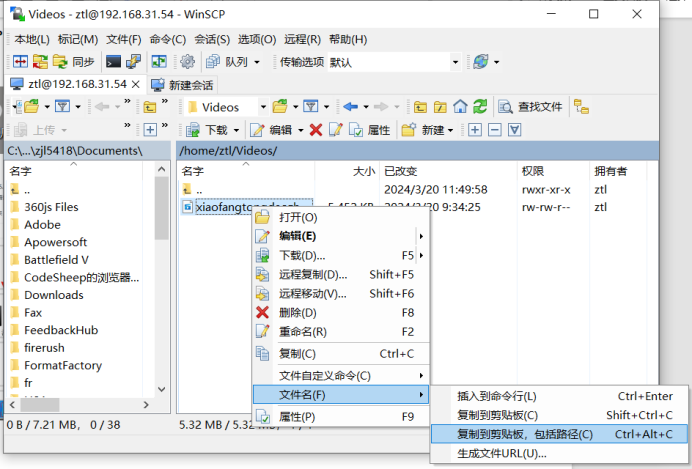692x469 pixels.
Task: Click the red delete X toolbar icon
Action: (x=316, y=130)
